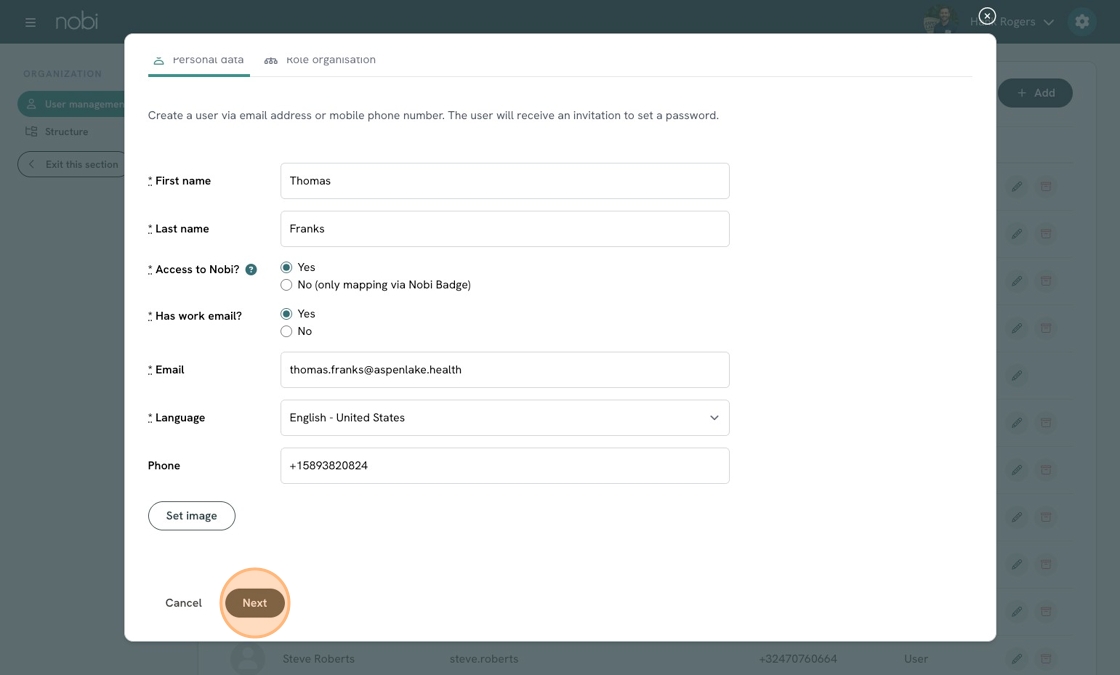The image size is (1120, 675).
Task: Click the user profile avatar
Action: [x=939, y=20]
